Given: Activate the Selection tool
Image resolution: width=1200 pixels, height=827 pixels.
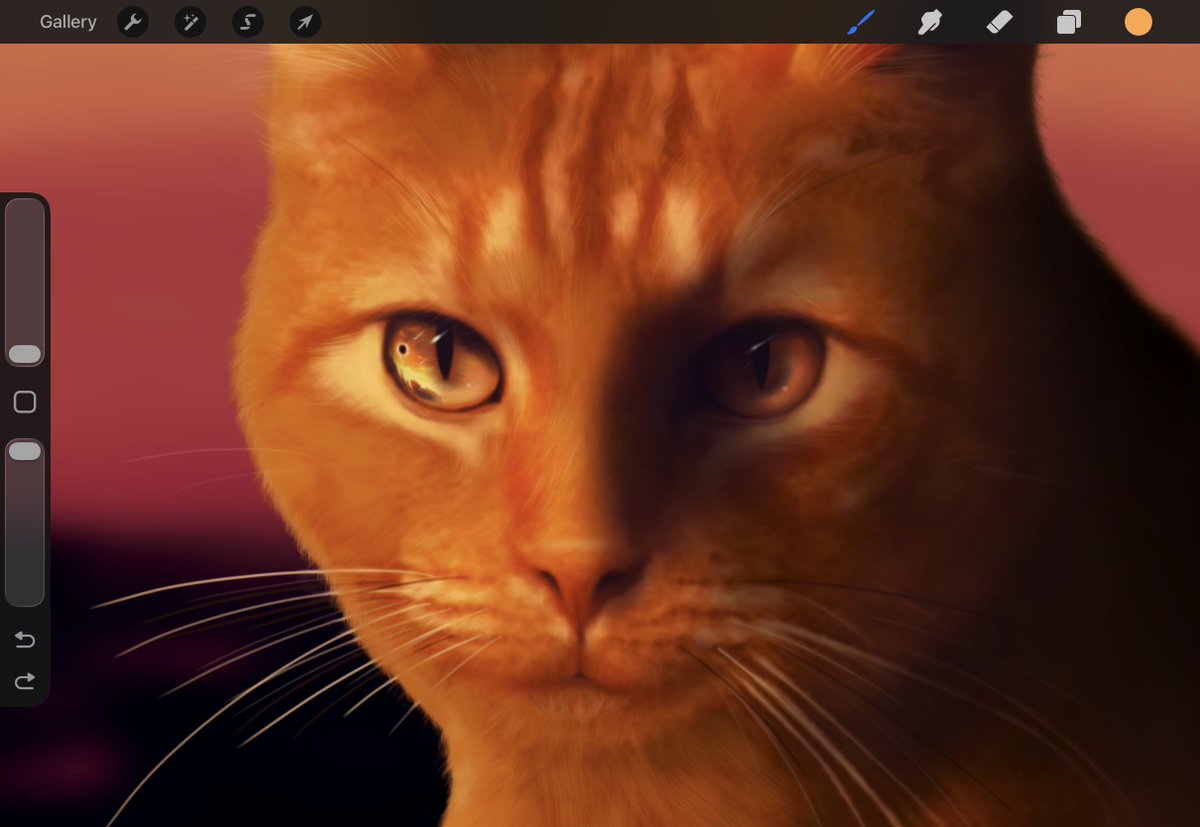Looking at the screenshot, I should coord(248,22).
